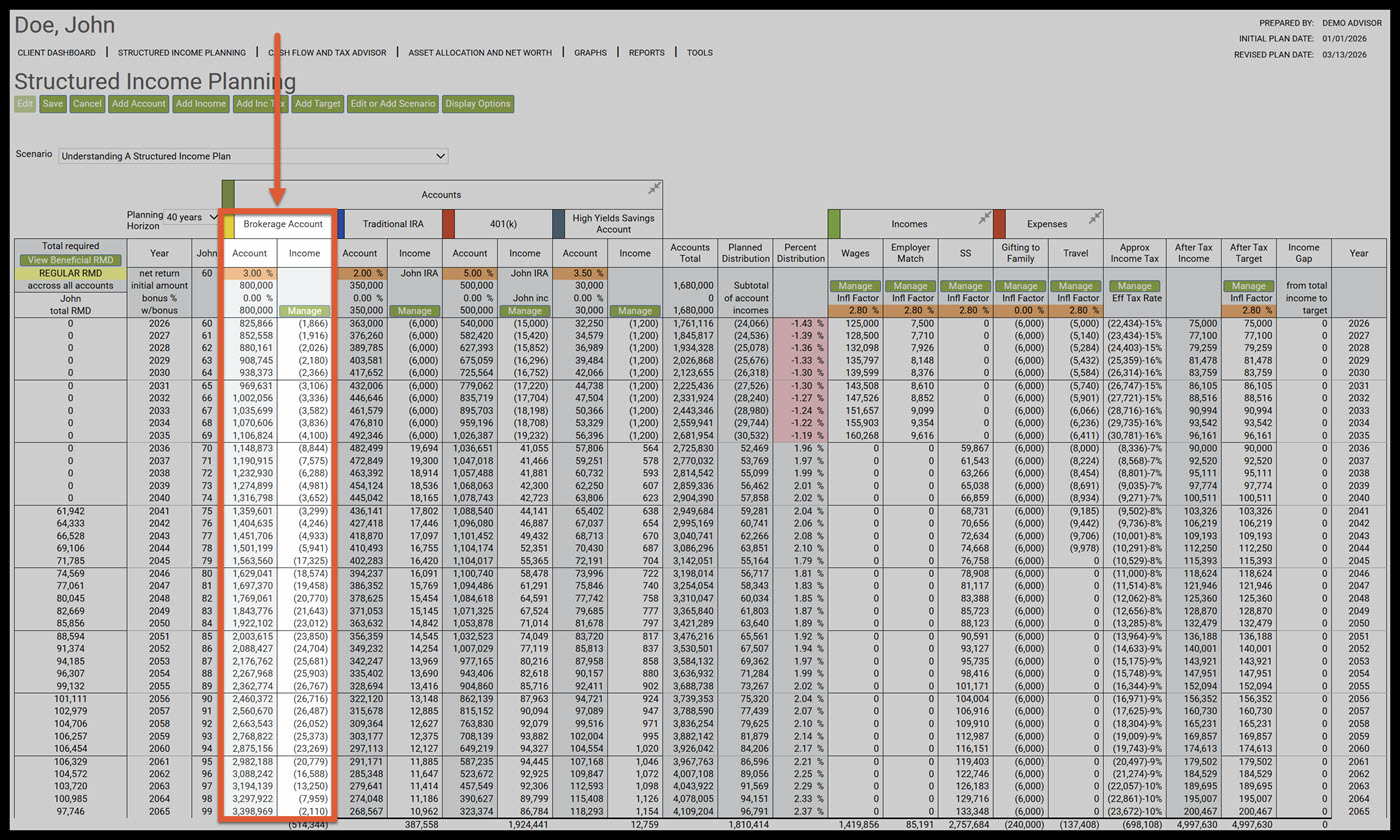Open Asset Allocation and Net Worth

480,52
